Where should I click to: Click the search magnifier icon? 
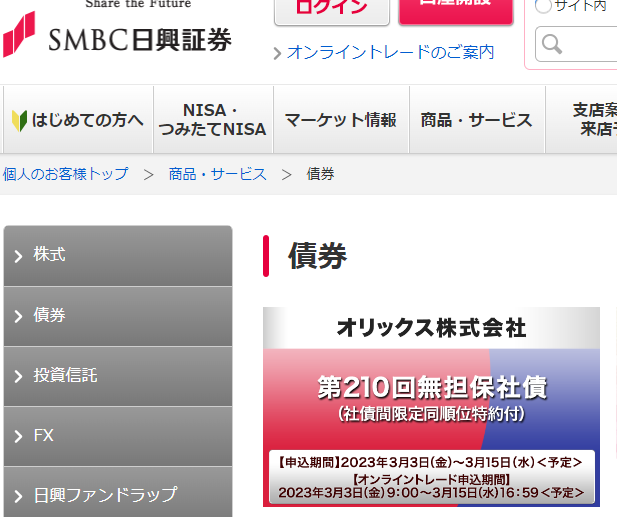[x=552, y=44]
